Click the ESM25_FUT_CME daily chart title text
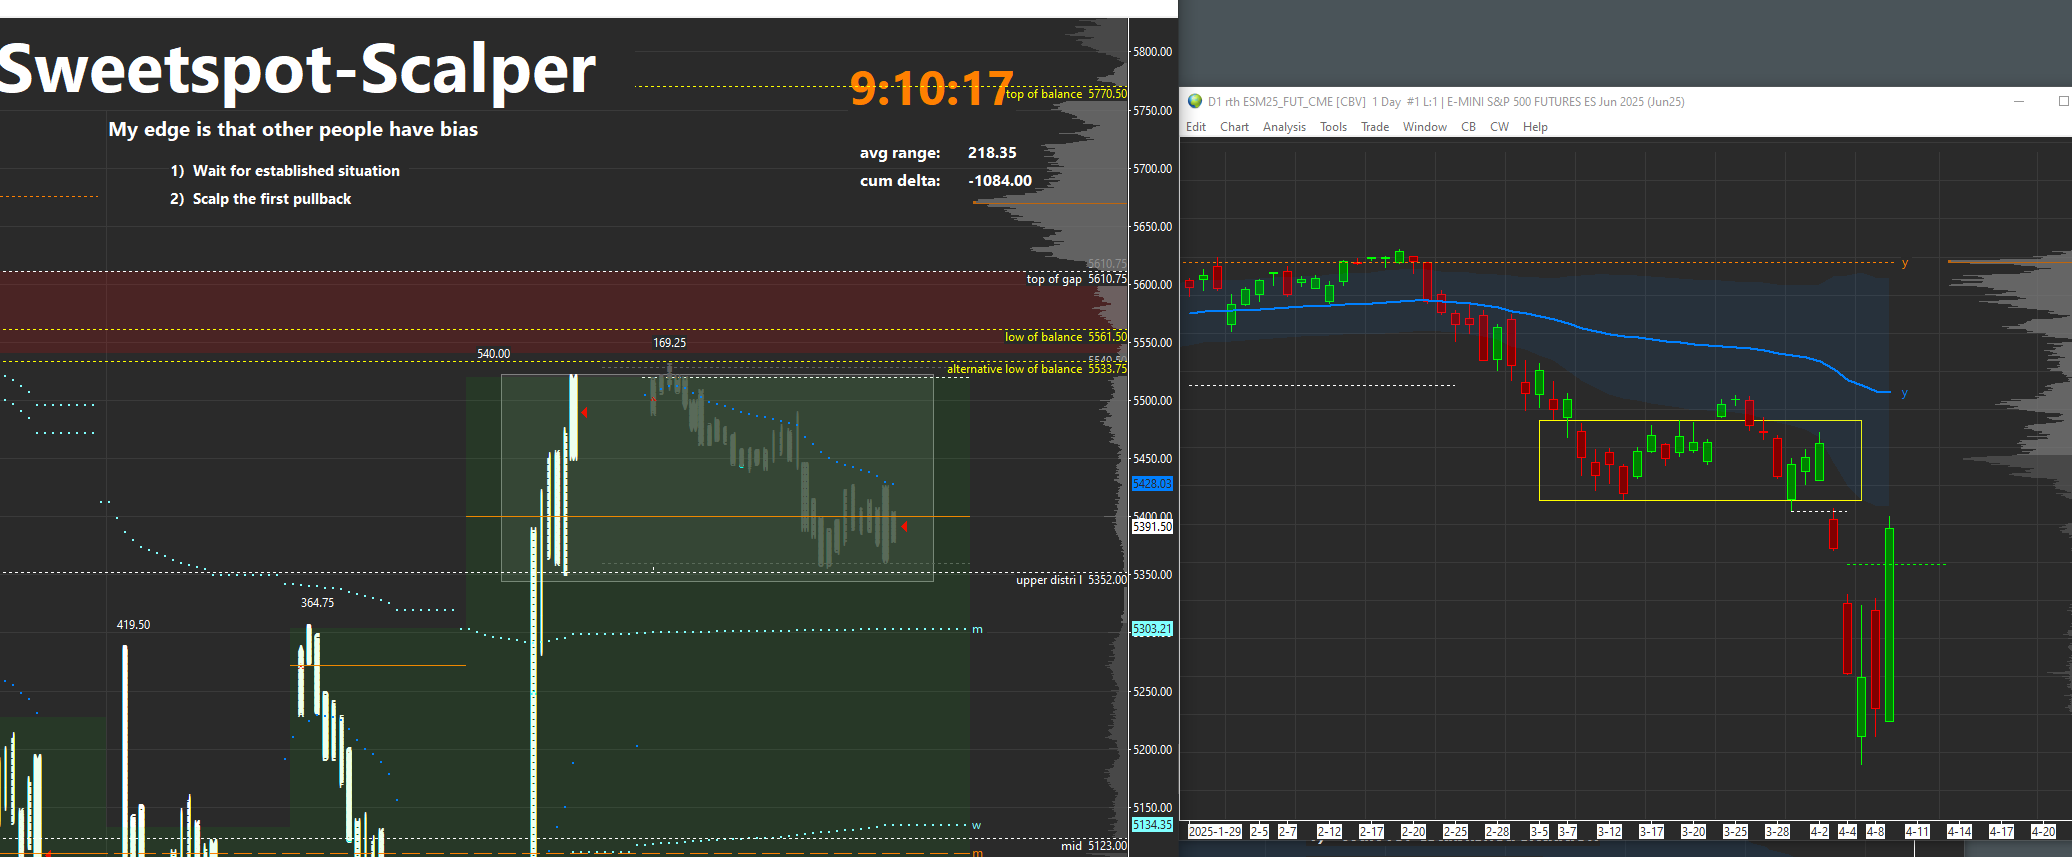The image size is (2072, 857). (1446, 102)
